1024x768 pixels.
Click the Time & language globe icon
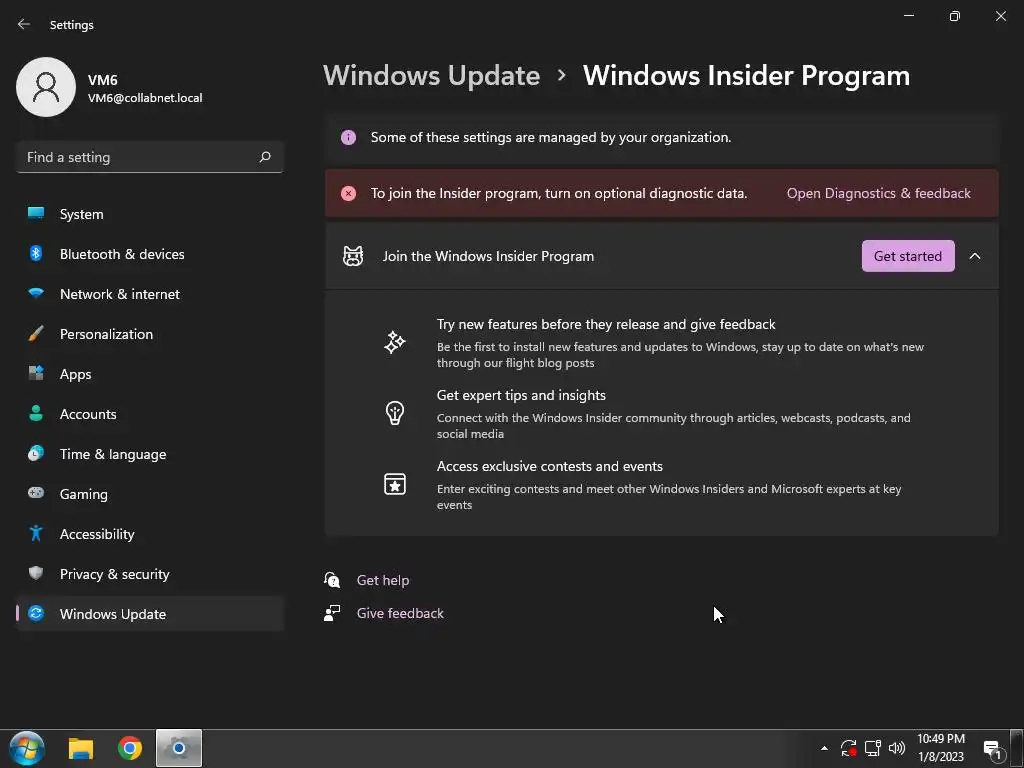[36, 453]
